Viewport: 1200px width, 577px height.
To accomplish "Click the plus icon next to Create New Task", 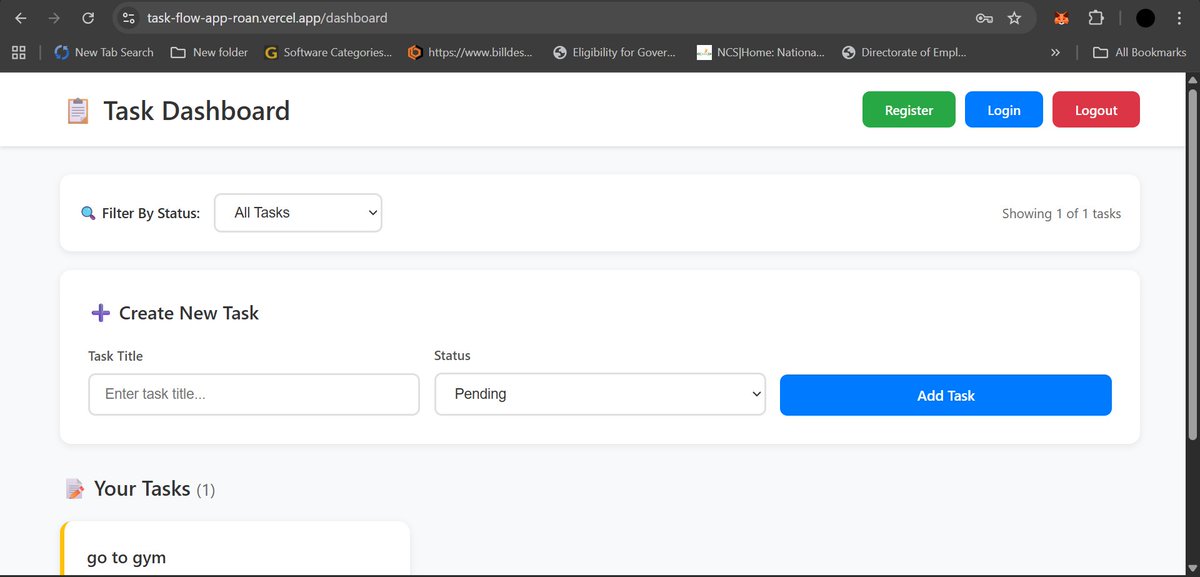I will 100,313.
